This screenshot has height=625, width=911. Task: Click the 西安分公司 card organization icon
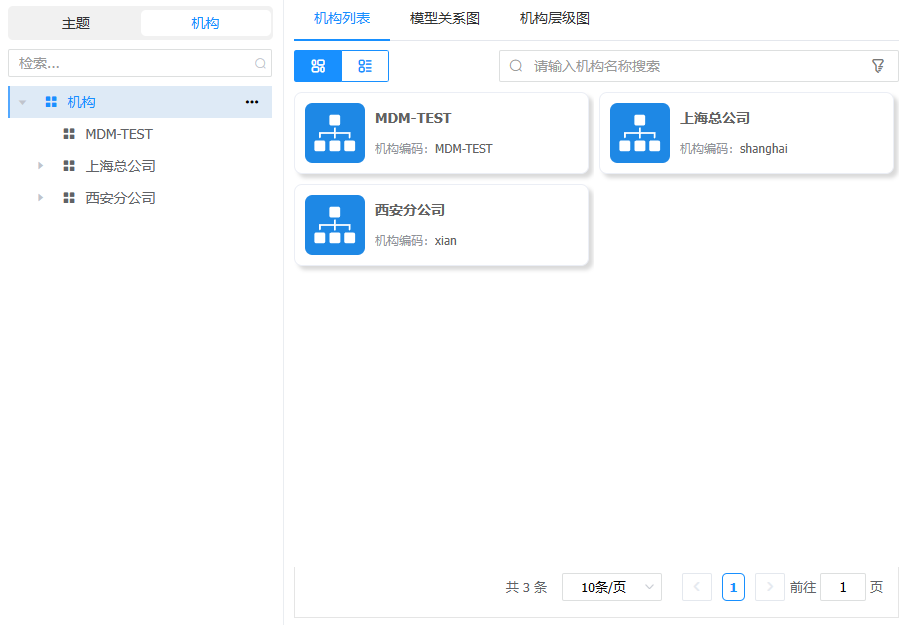[335, 225]
